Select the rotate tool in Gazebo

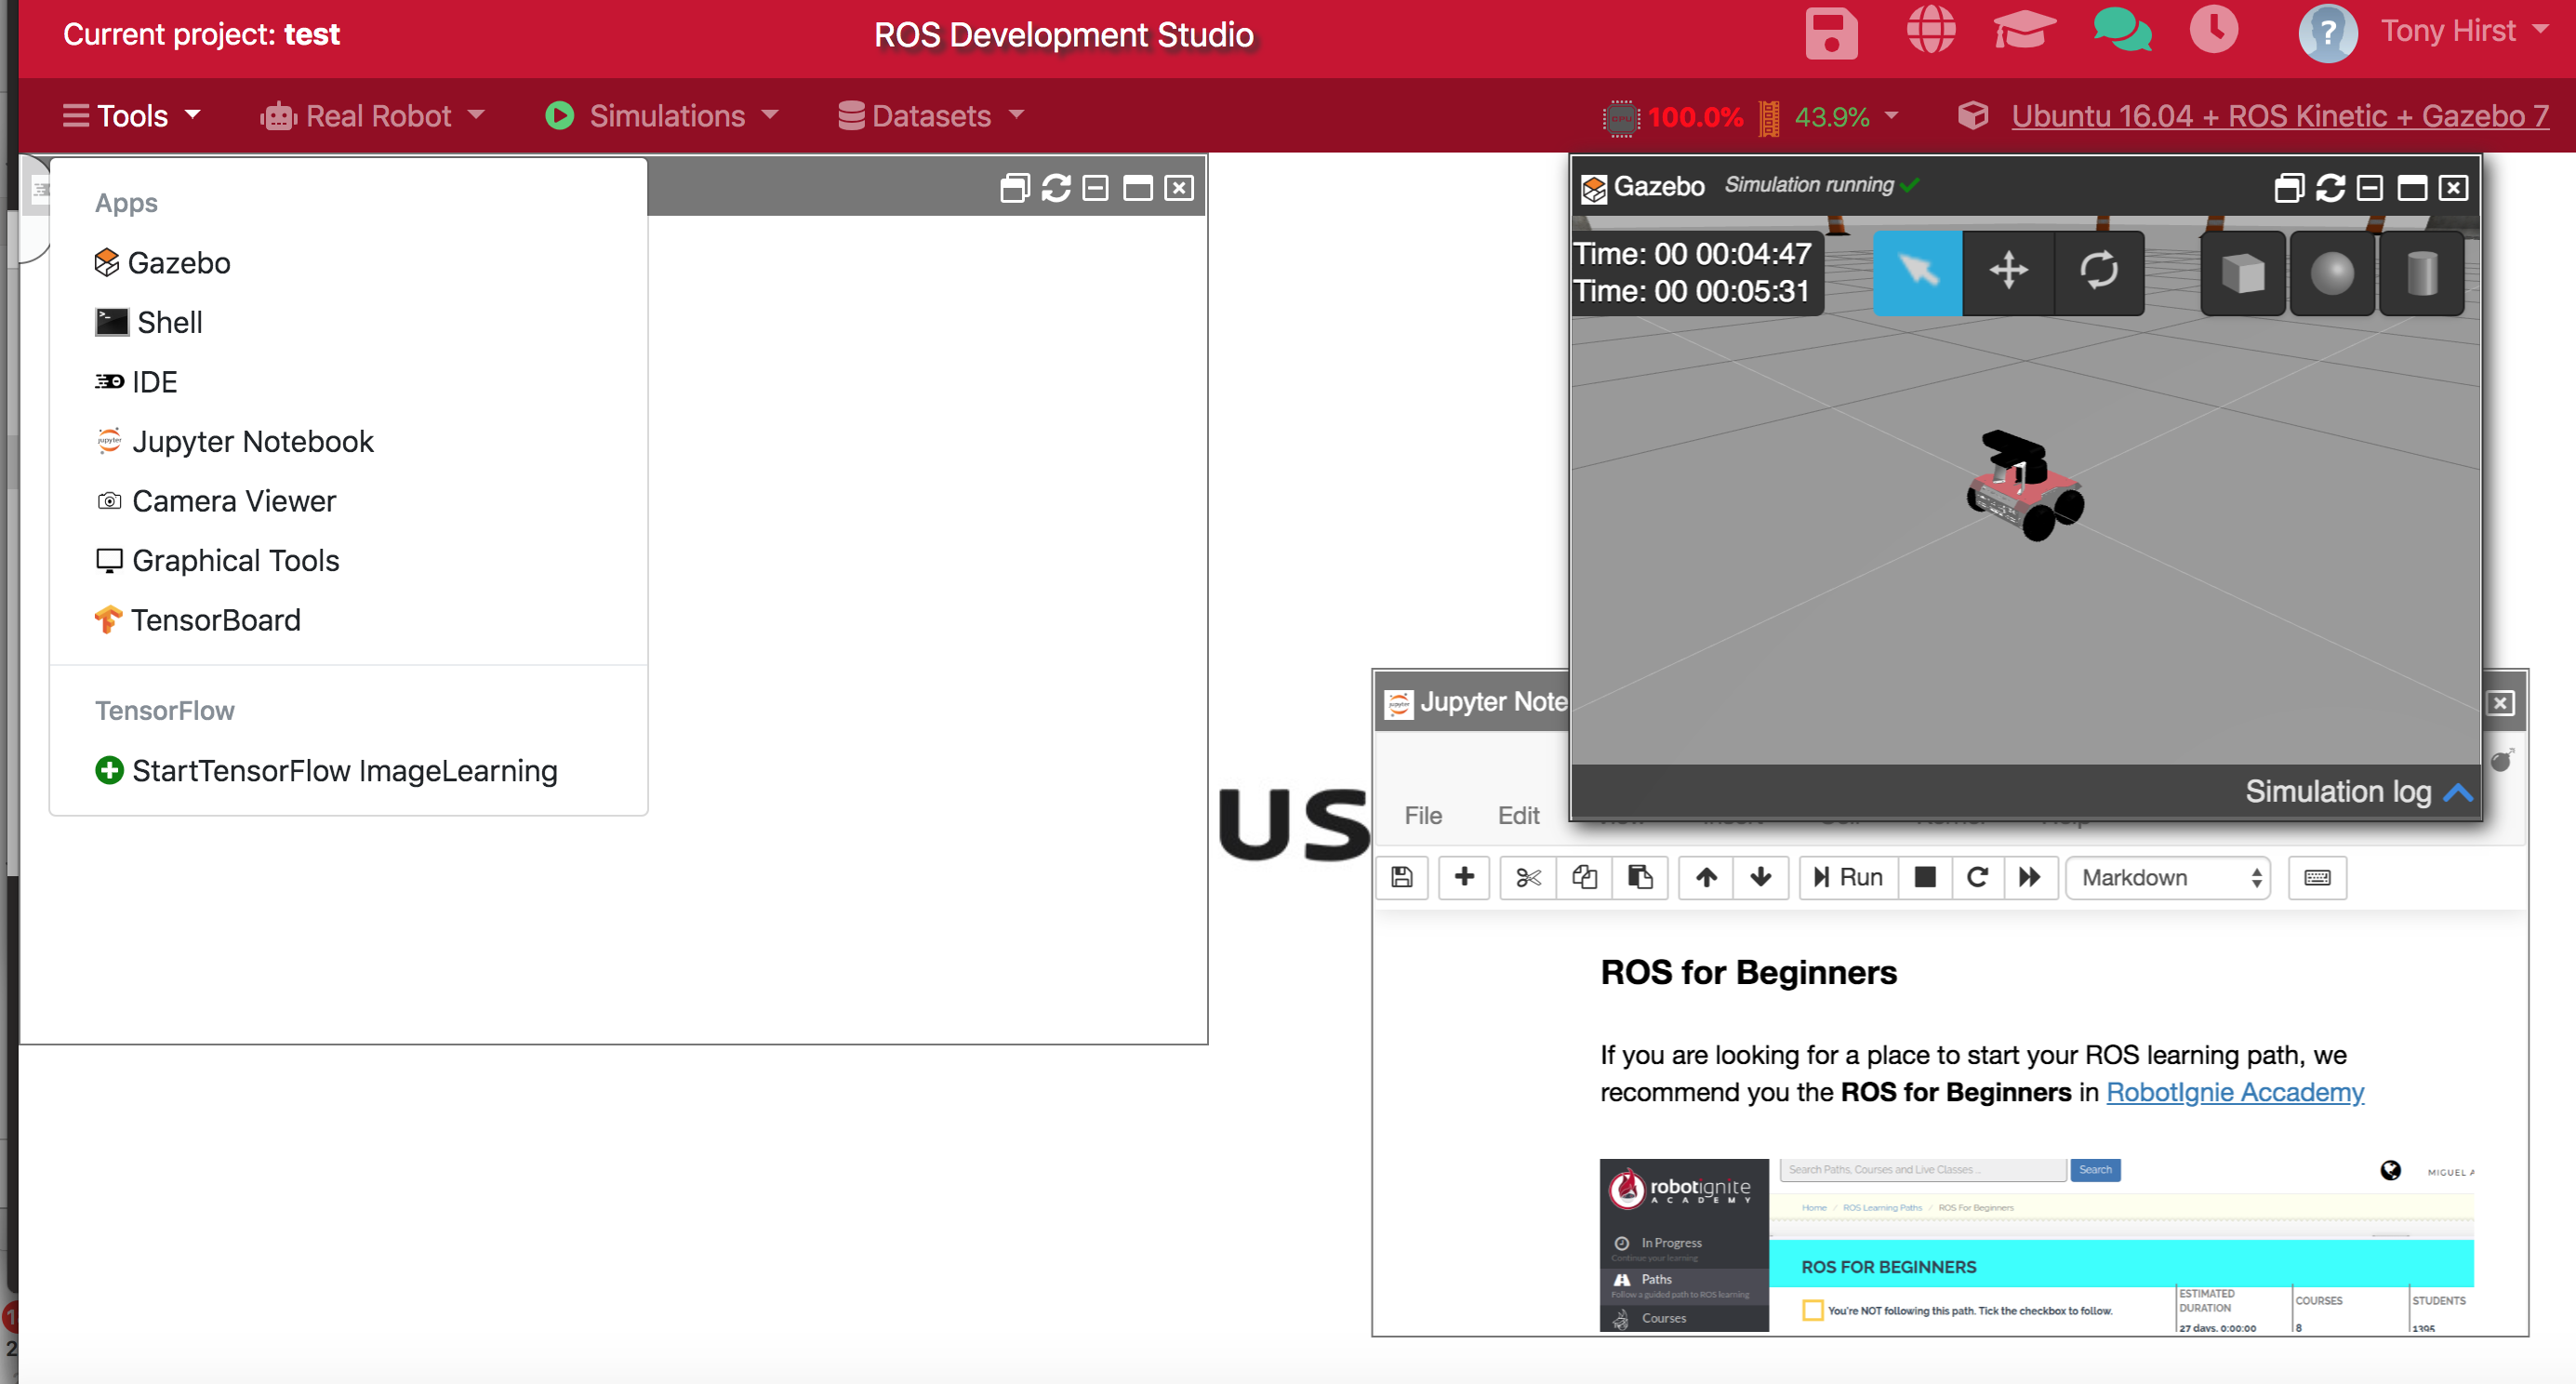[2097, 270]
